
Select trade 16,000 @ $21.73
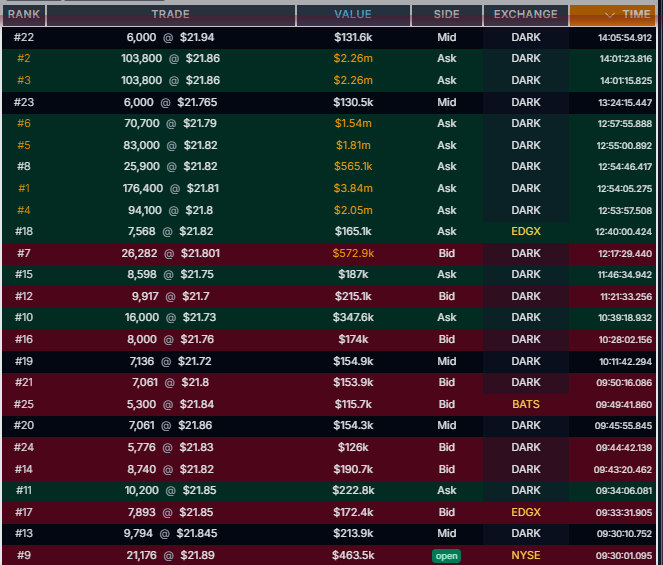(170, 317)
